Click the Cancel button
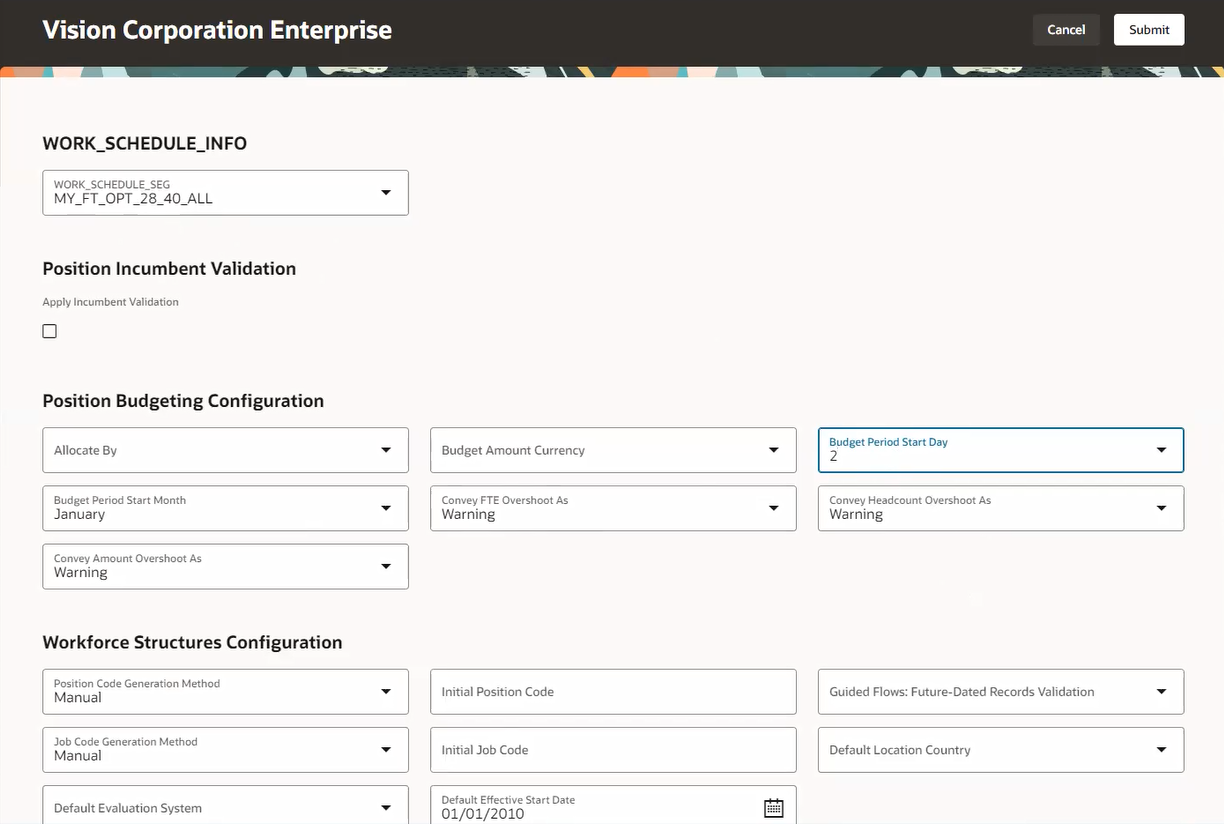 point(1066,30)
